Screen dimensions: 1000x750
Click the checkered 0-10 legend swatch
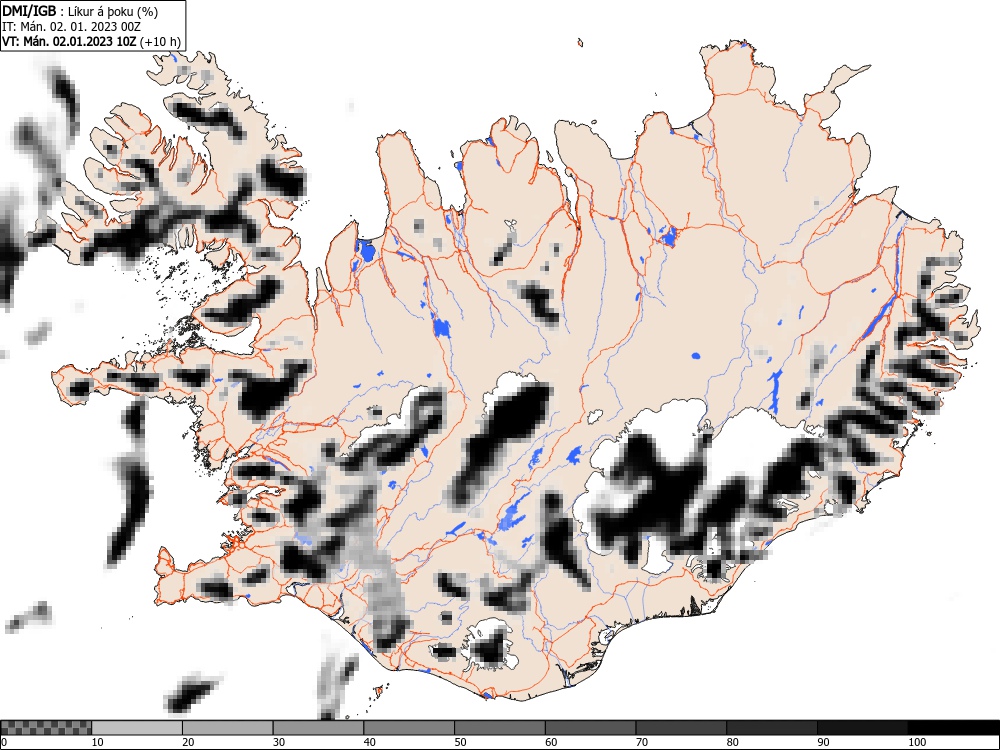[x=47, y=728]
